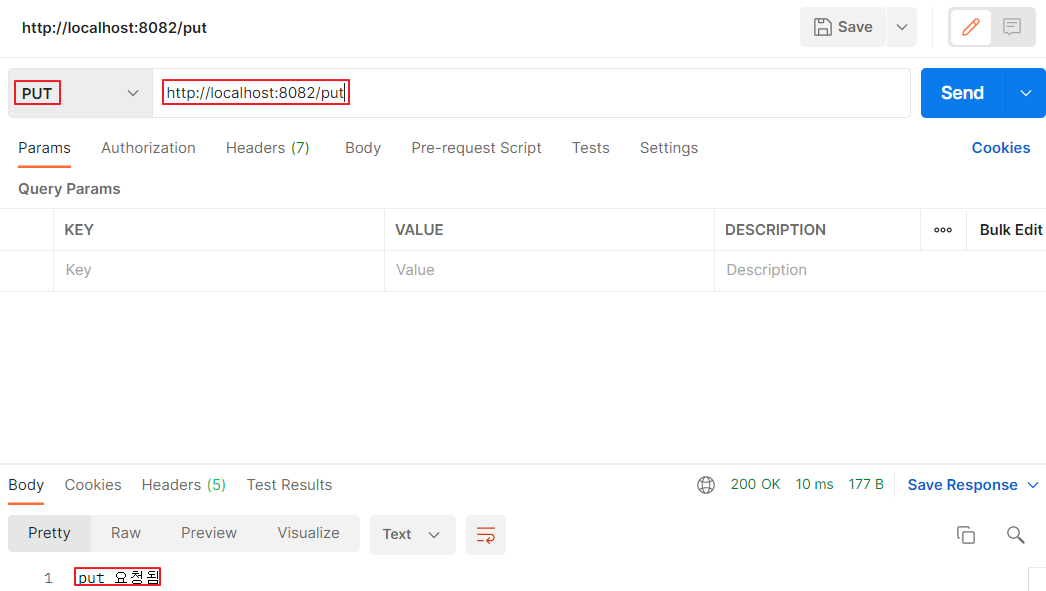
Task: Click the request URL input field
Action: 531,93
